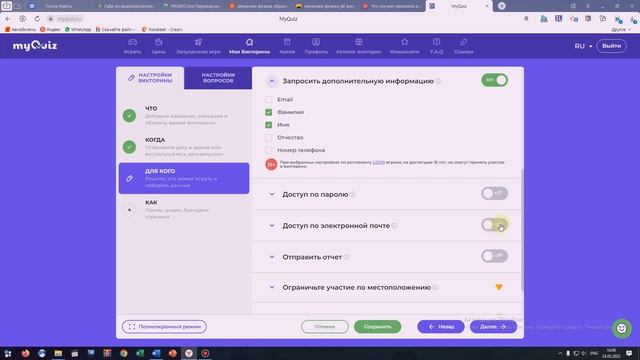Open the chat support smiley widget
640x360 pixels.
(621, 328)
